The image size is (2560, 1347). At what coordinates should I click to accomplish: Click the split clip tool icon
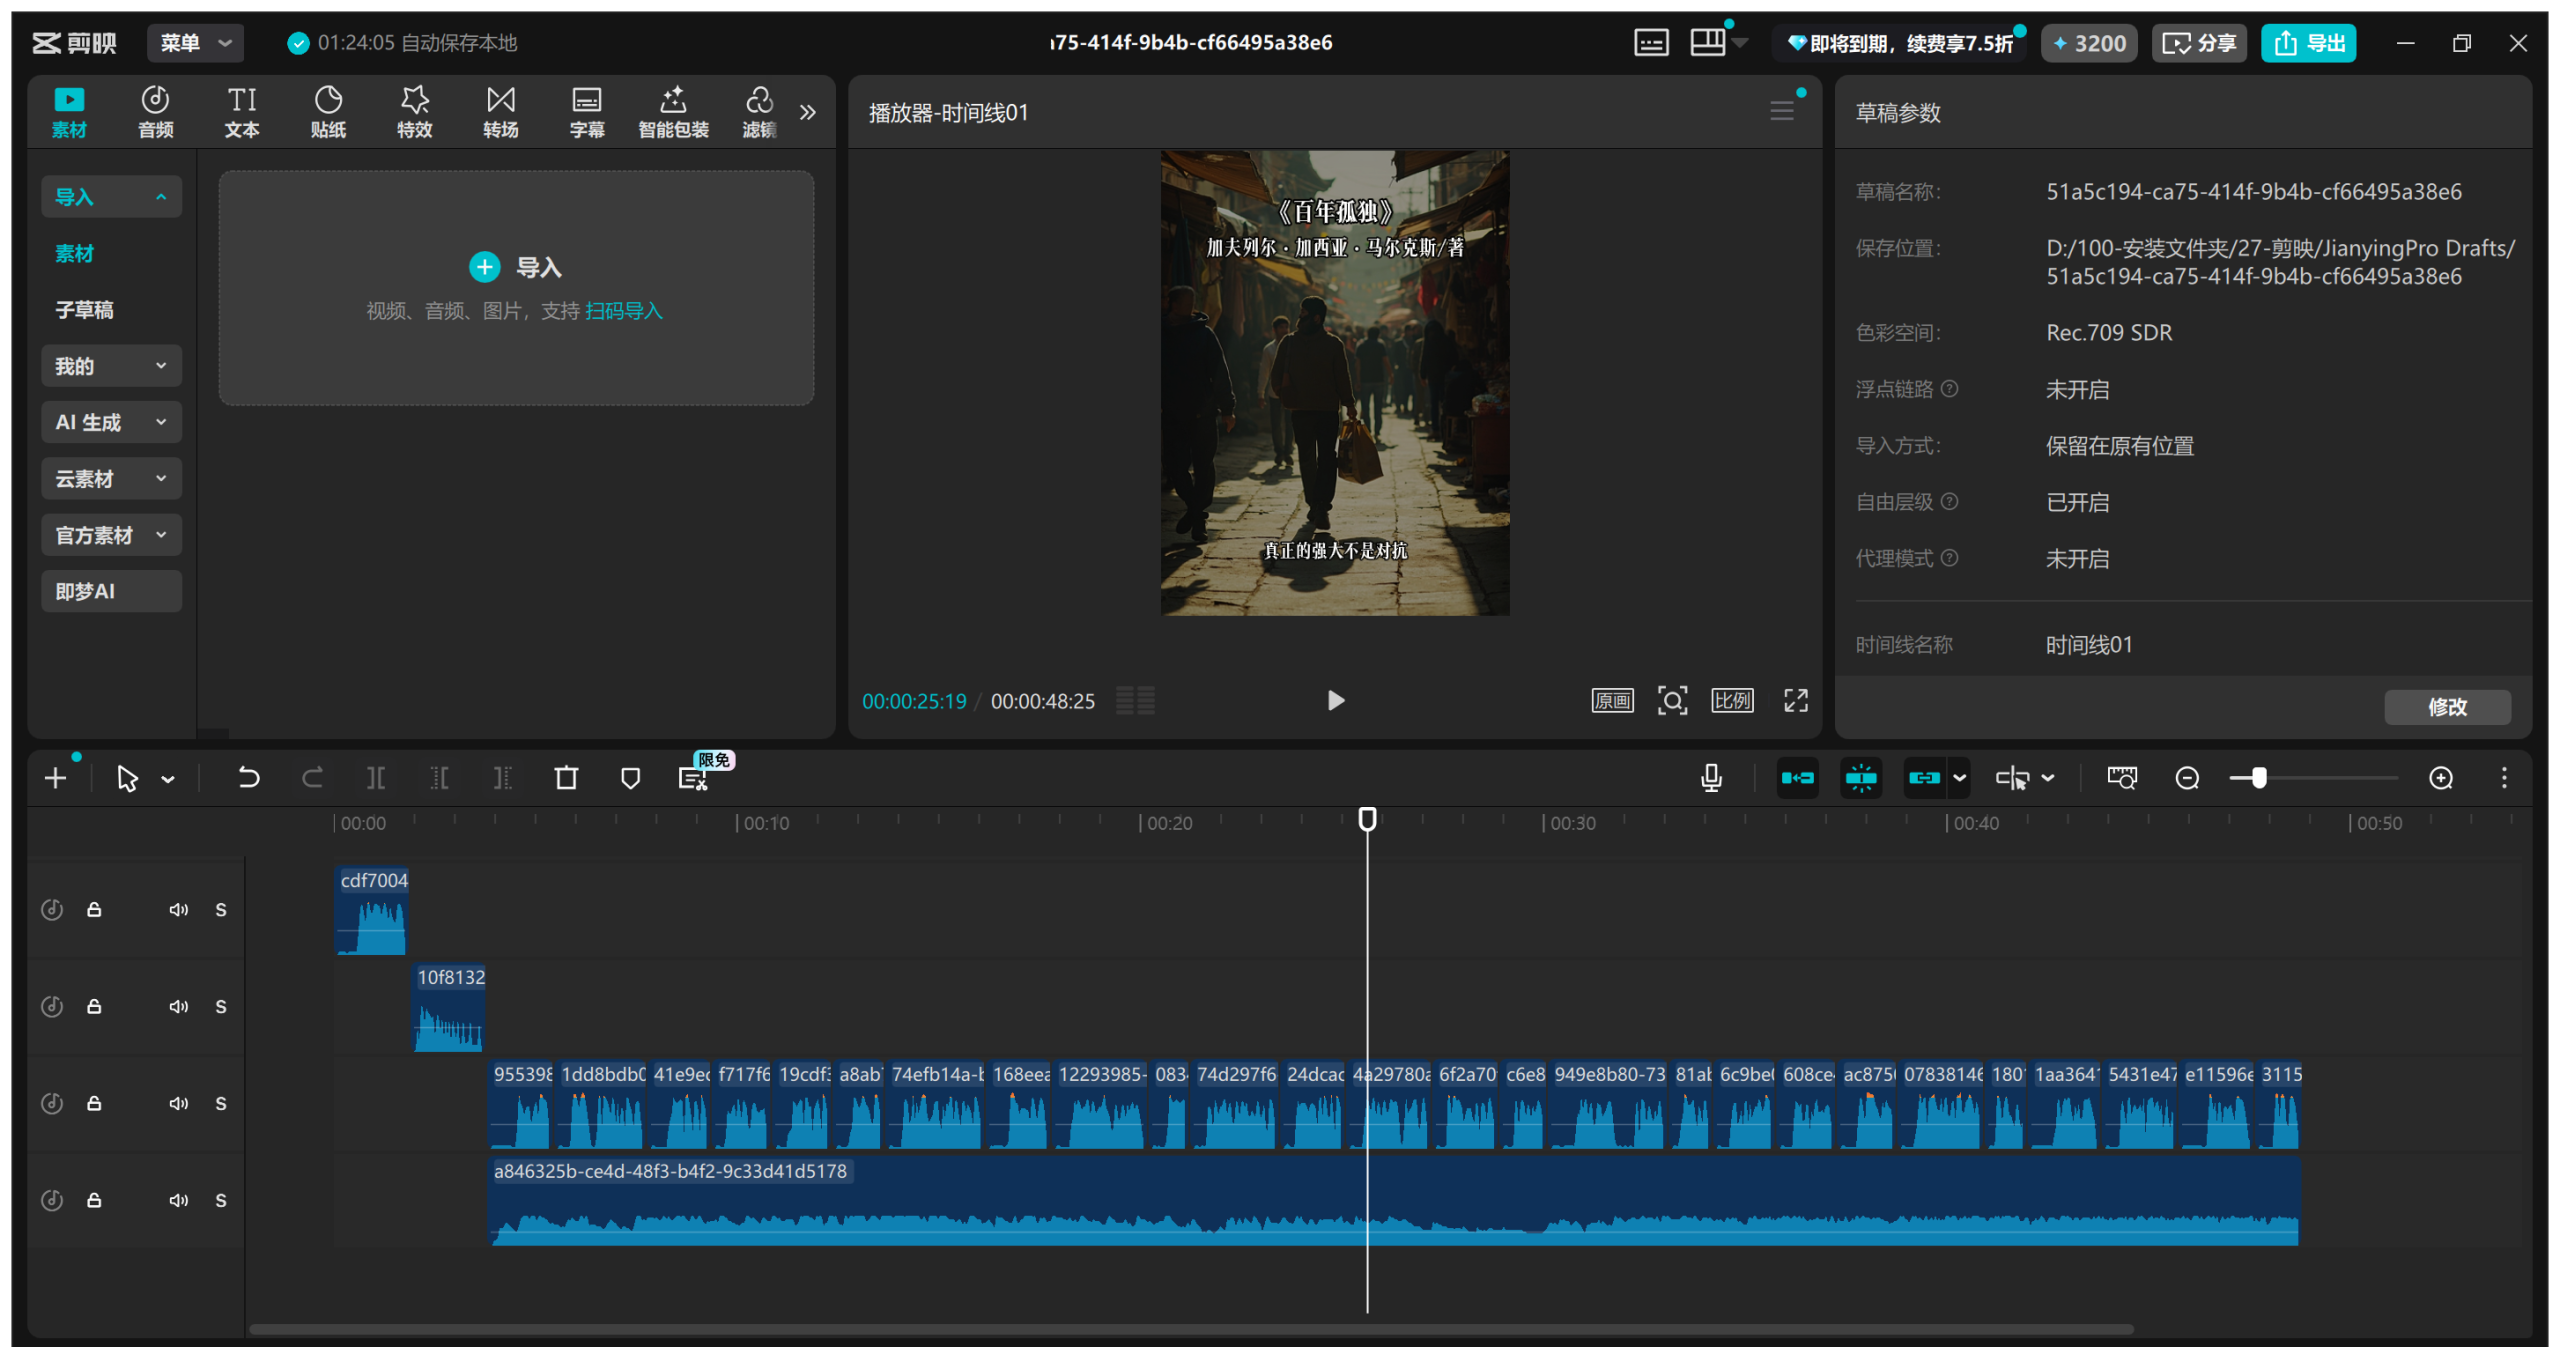pos(375,778)
